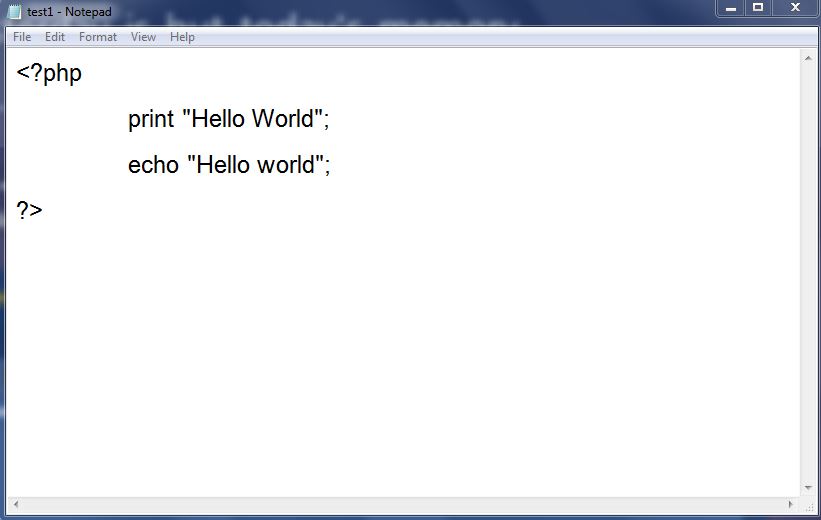Click the Notepad icon in title bar

[15, 12]
